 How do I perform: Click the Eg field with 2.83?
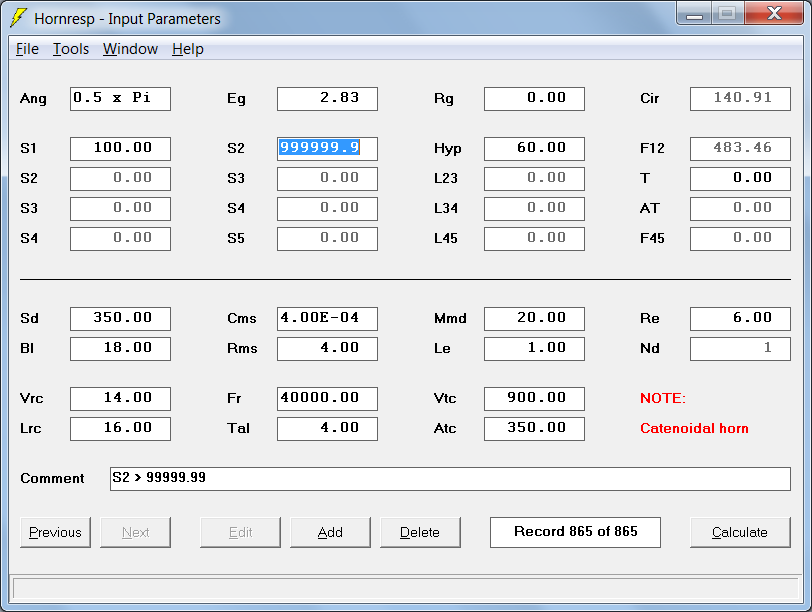tap(327, 99)
